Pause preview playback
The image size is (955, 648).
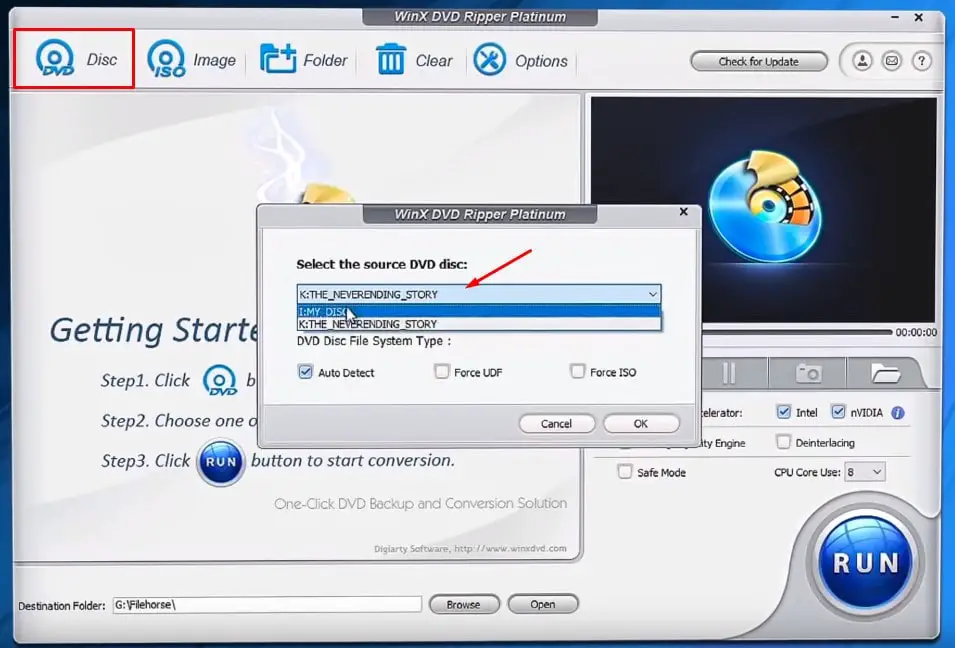pyautogui.click(x=729, y=373)
